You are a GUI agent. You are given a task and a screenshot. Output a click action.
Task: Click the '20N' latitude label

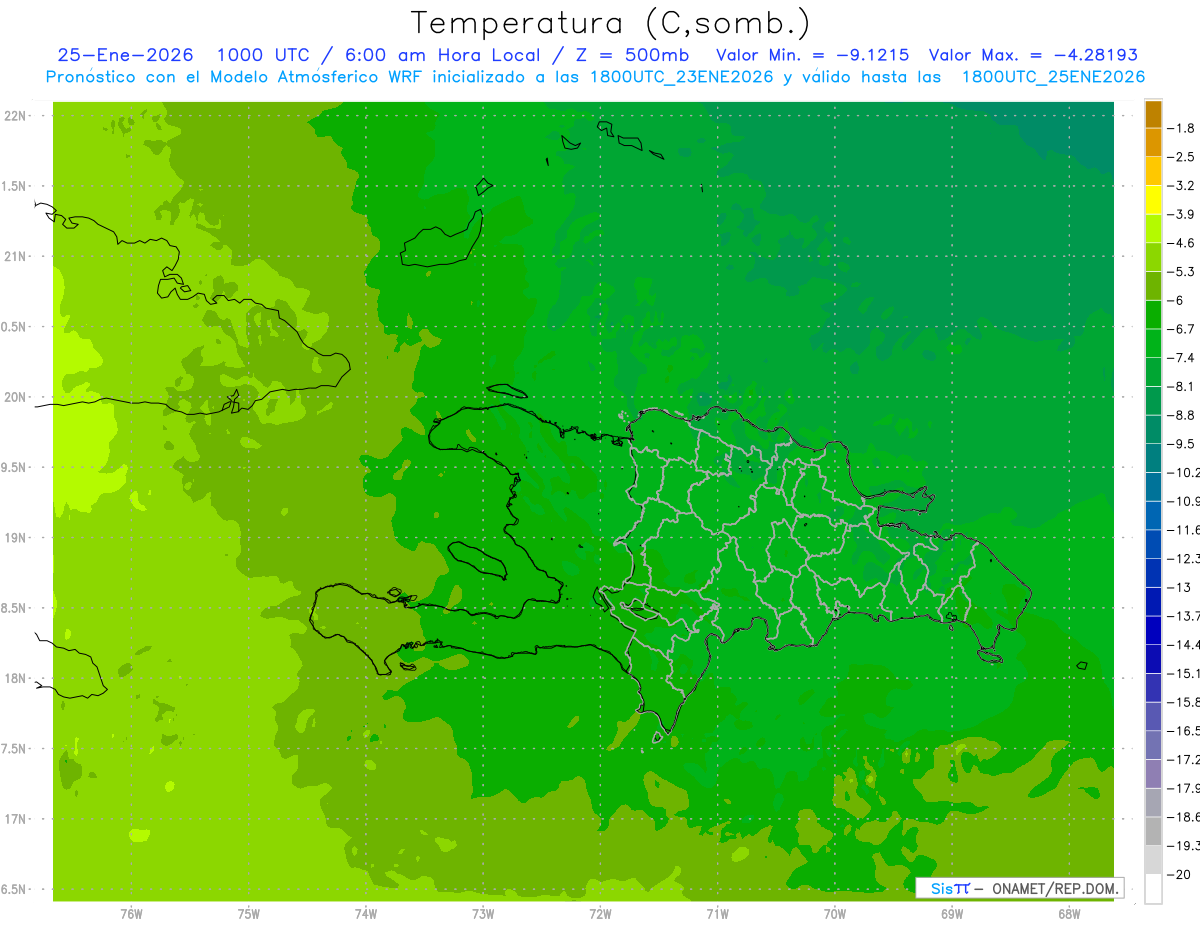coord(14,397)
